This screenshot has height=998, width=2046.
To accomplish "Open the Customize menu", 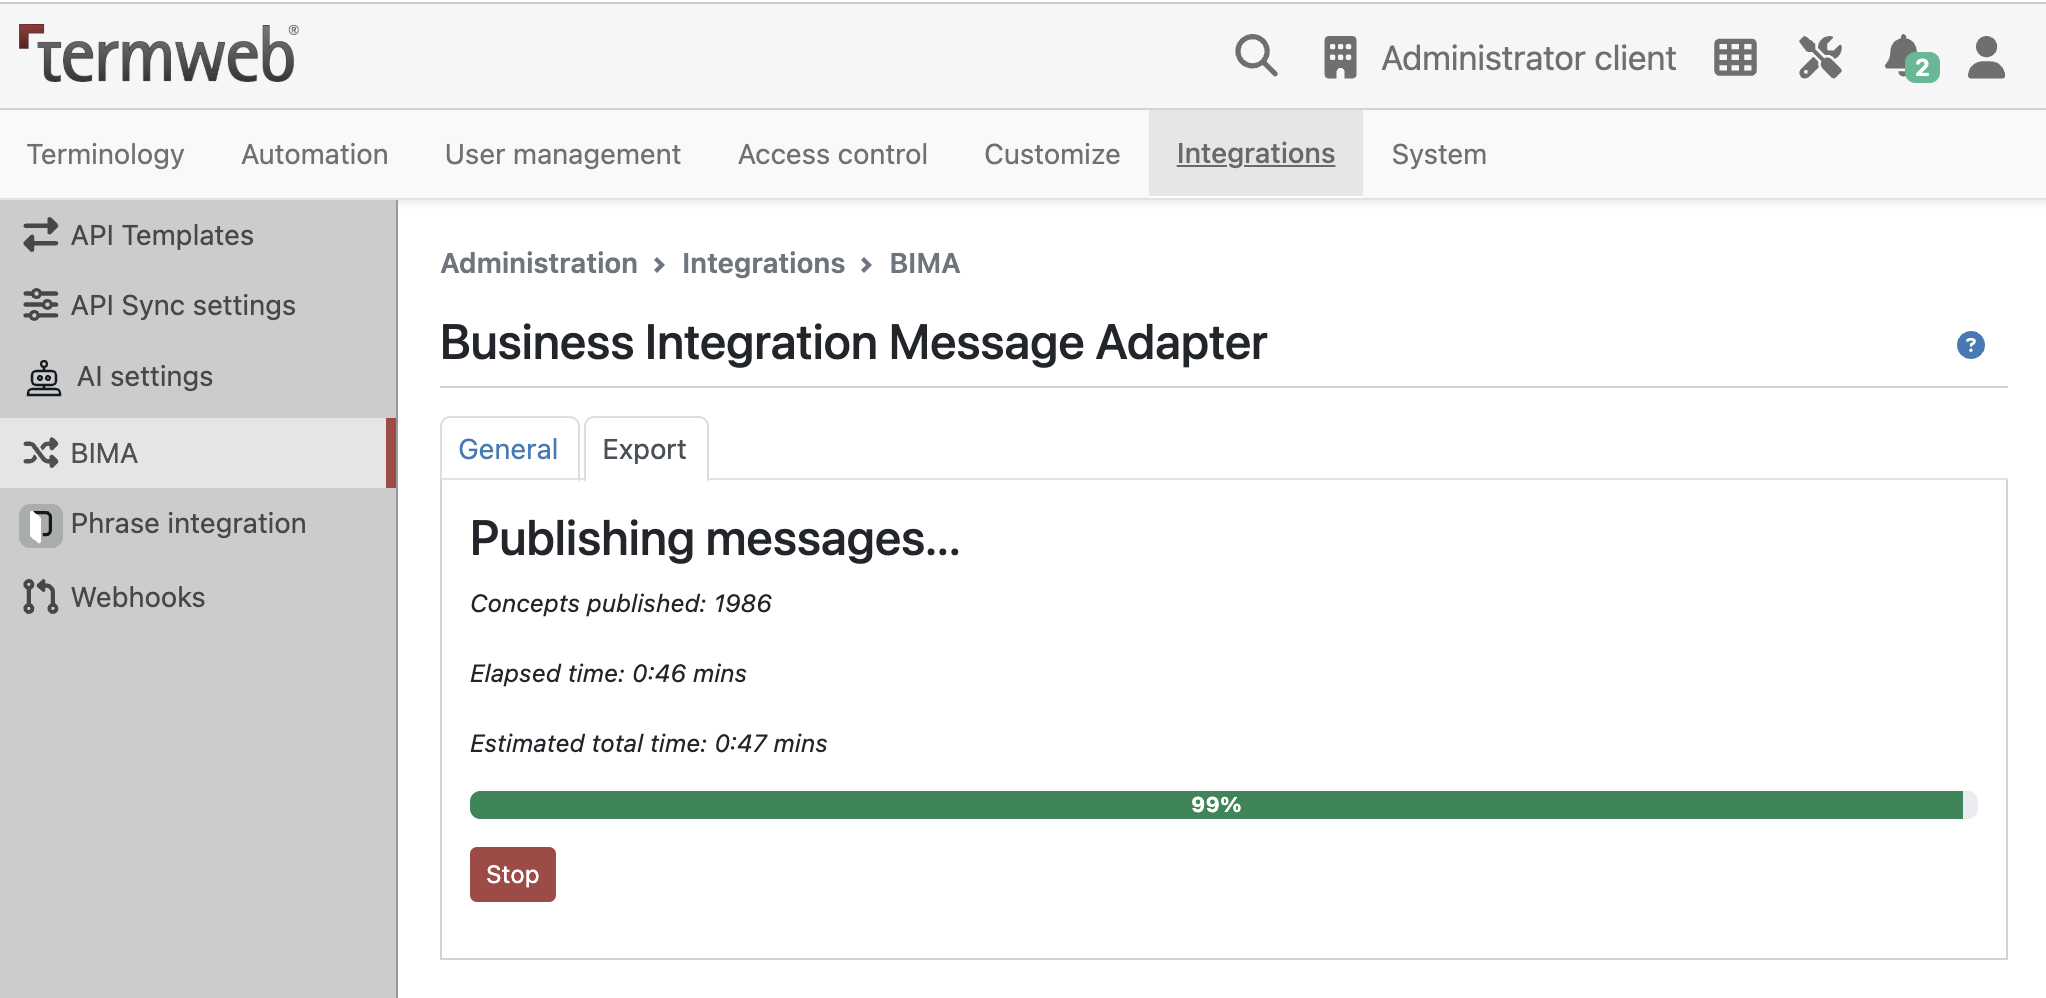I will pos(1052,154).
